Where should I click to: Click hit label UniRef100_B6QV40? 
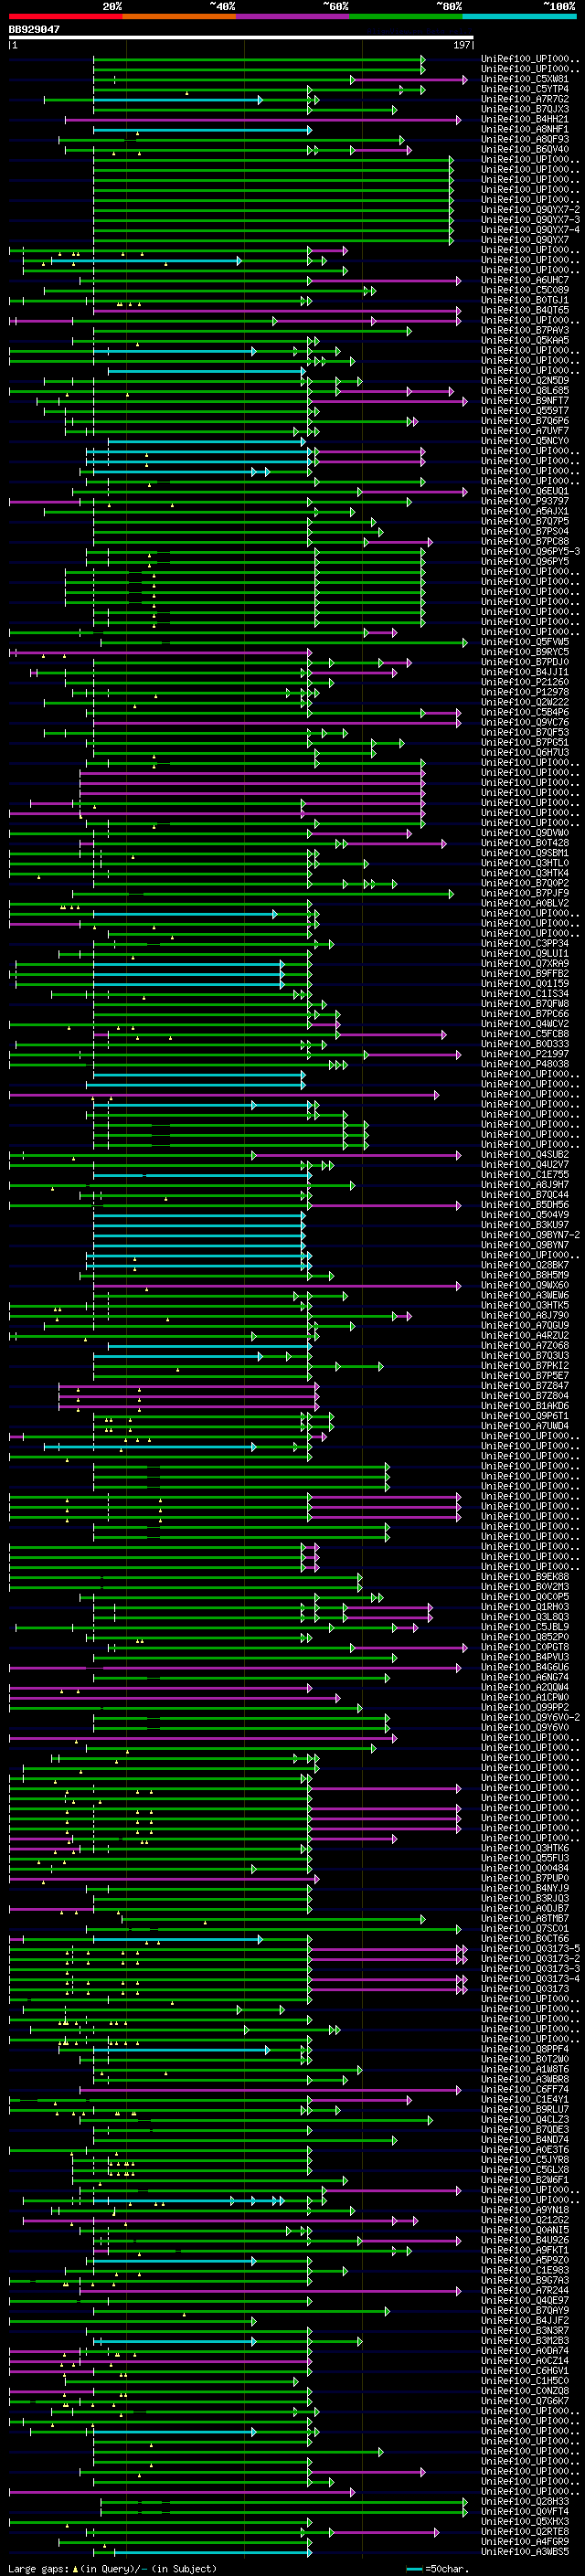525,149
